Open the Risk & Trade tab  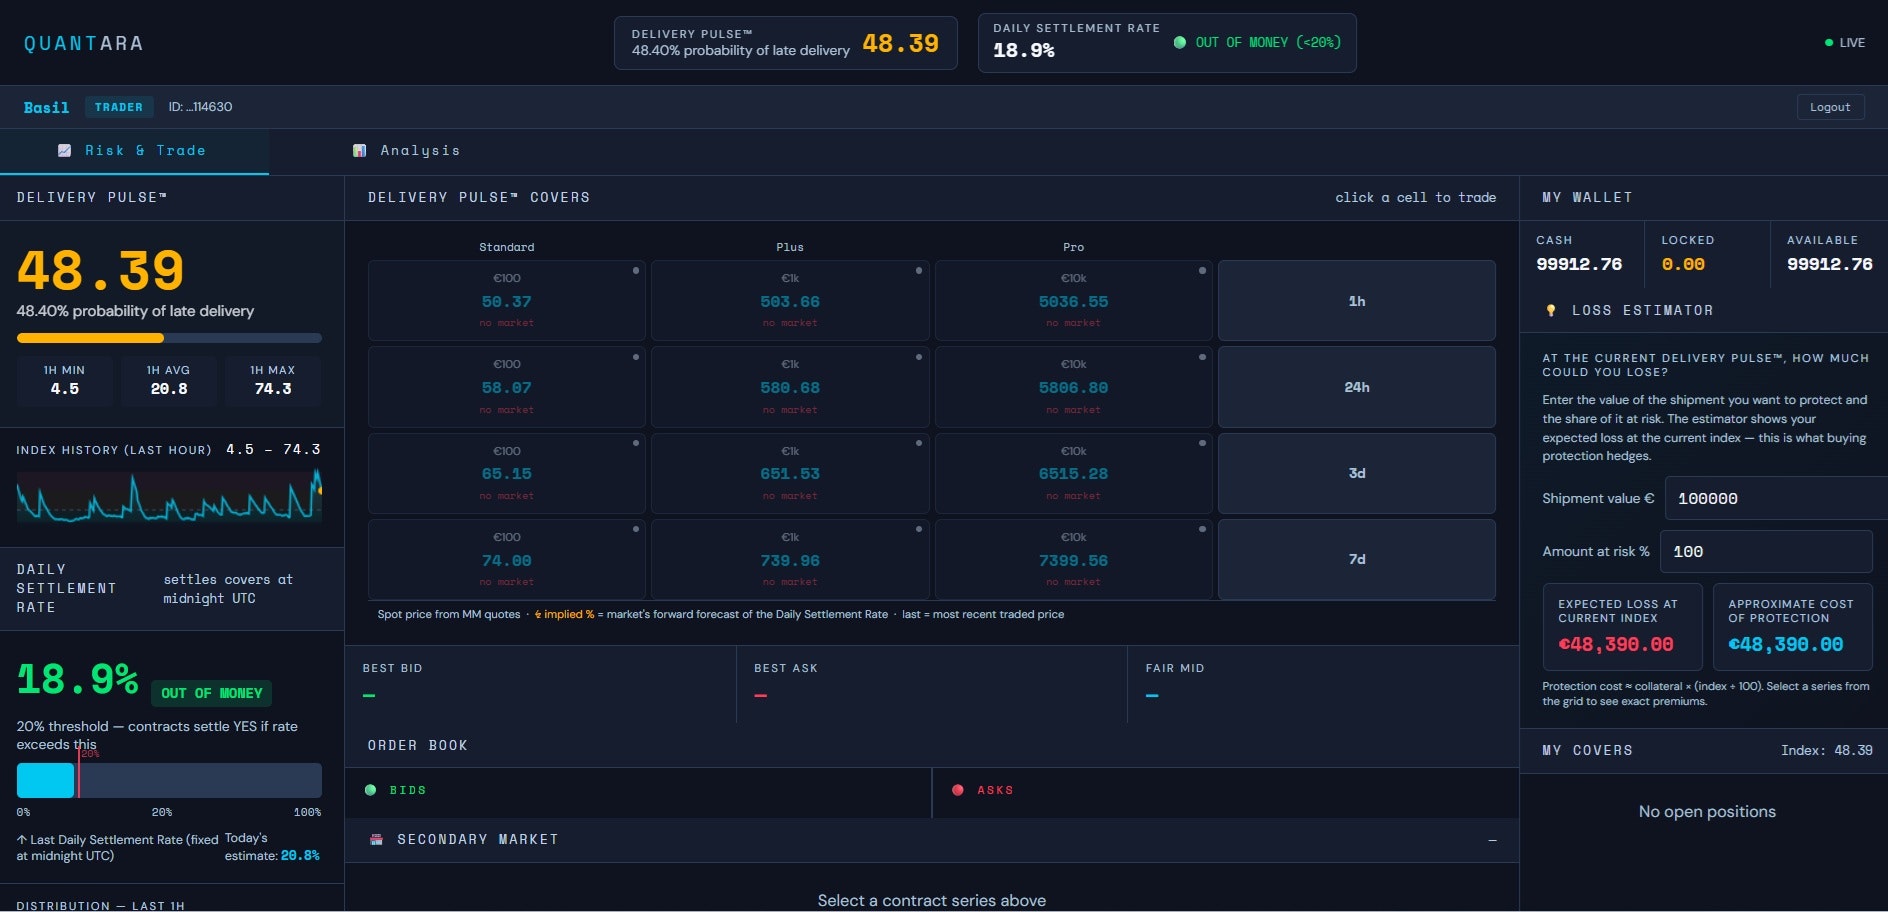tap(134, 151)
